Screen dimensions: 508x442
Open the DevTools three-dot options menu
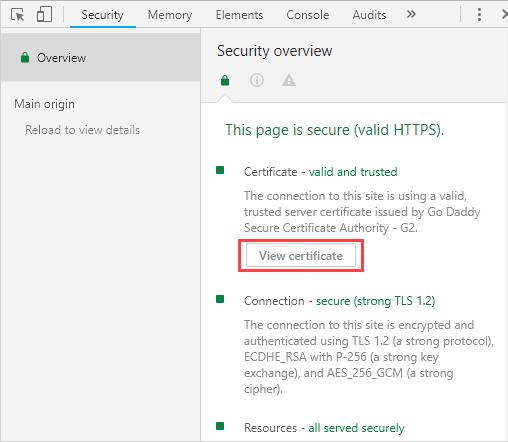(x=479, y=15)
